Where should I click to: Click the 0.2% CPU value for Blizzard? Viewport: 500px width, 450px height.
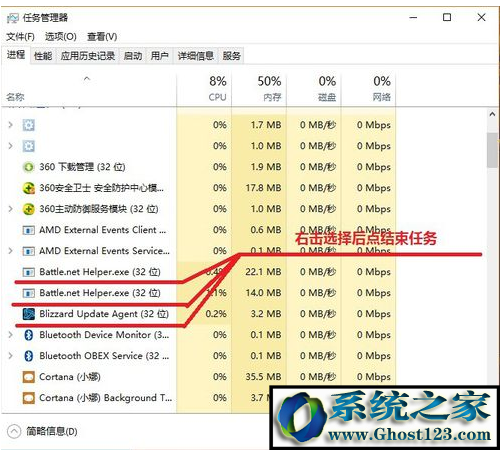216,314
